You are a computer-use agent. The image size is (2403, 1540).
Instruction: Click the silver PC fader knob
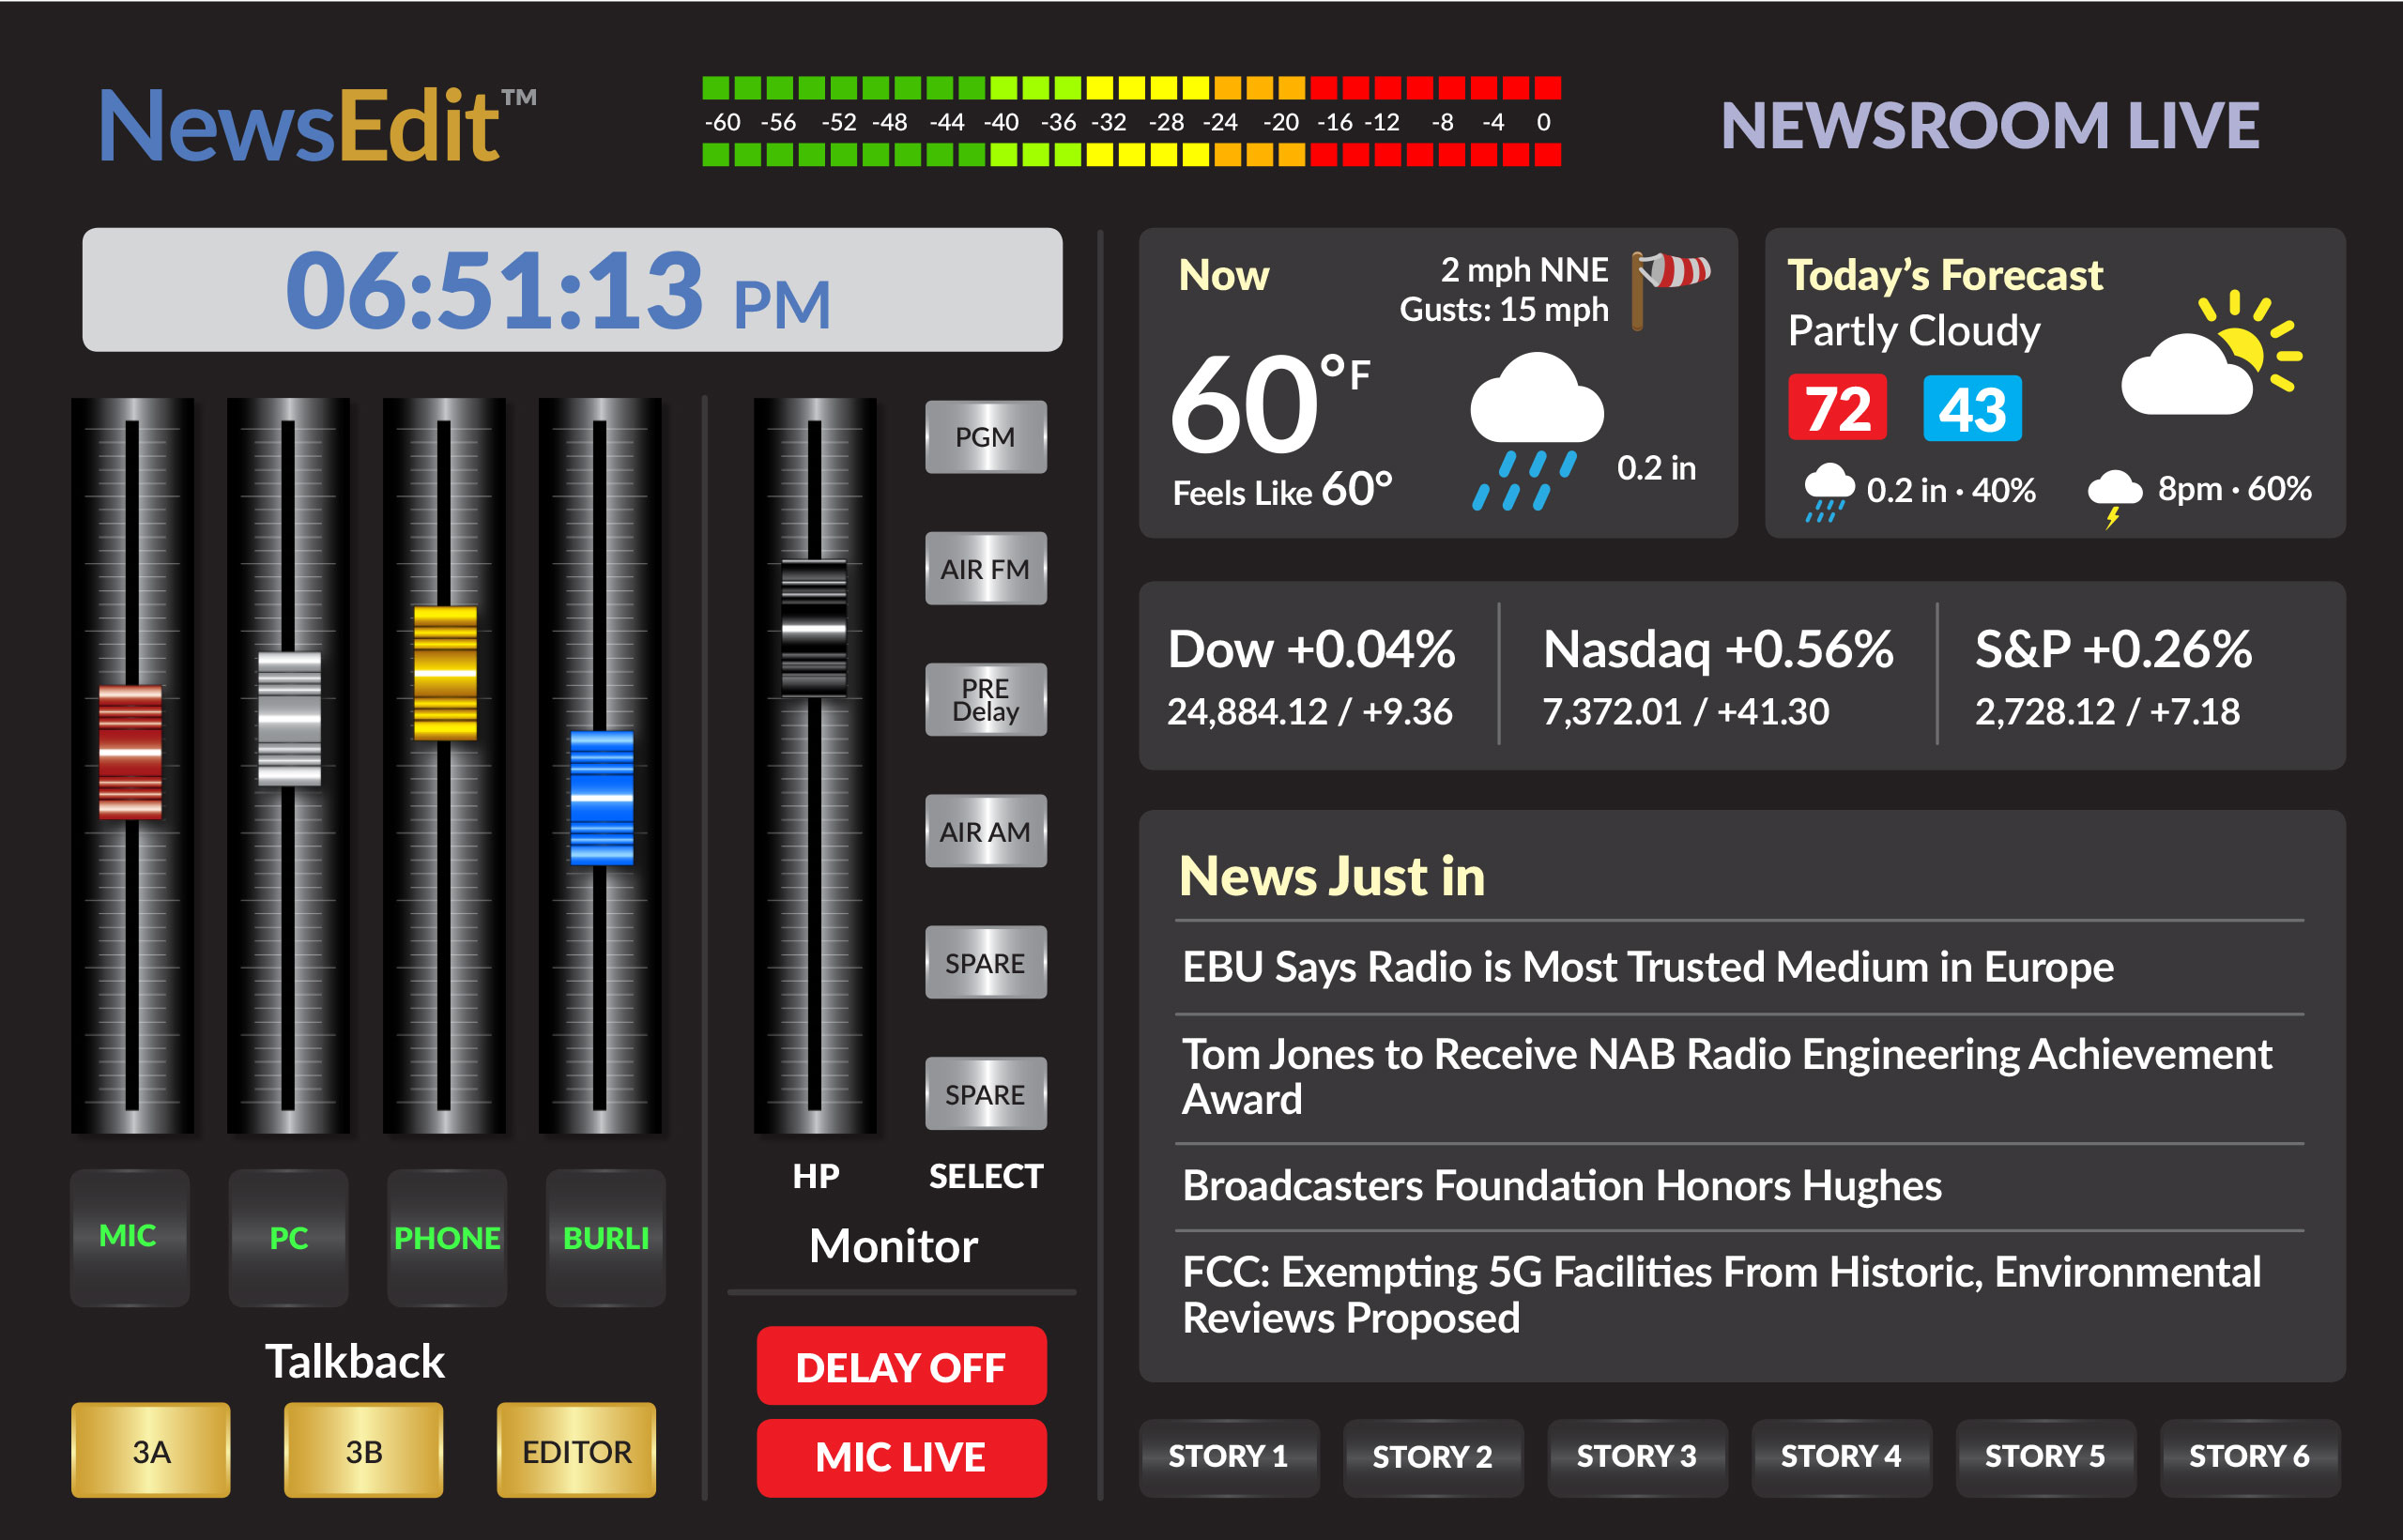point(289,719)
